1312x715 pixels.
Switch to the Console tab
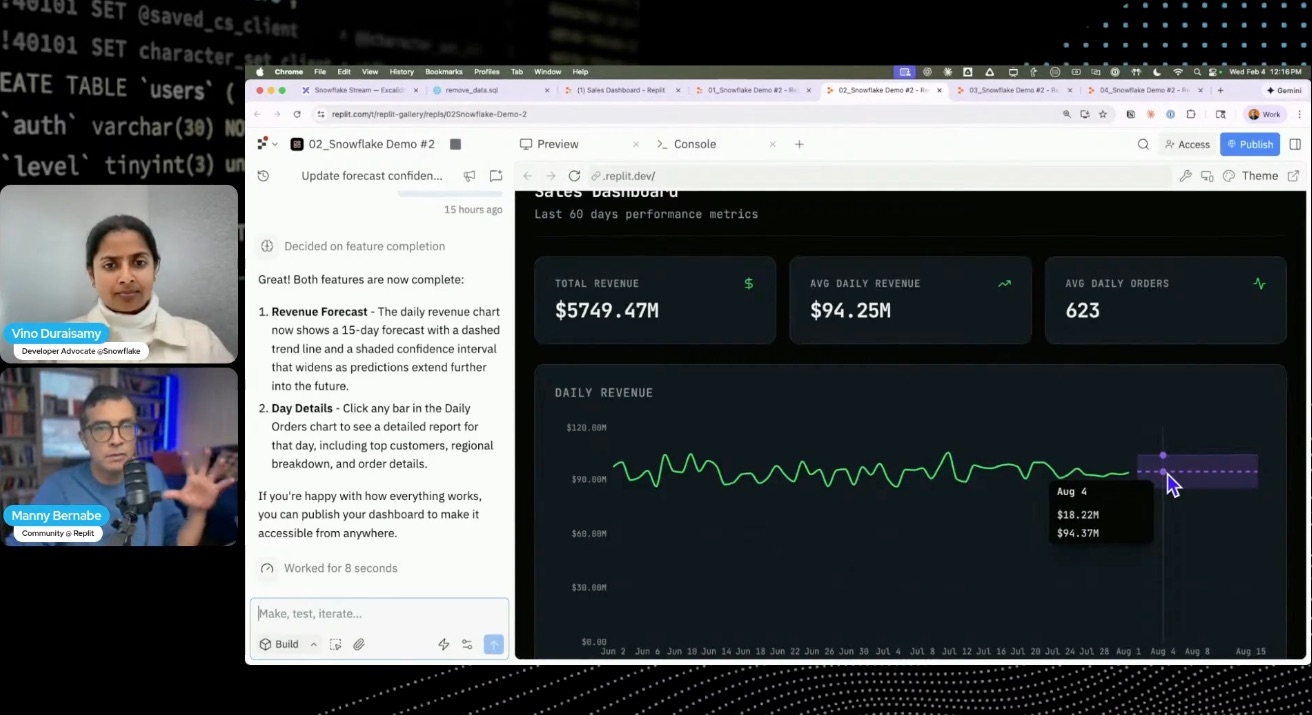click(x=694, y=144)
